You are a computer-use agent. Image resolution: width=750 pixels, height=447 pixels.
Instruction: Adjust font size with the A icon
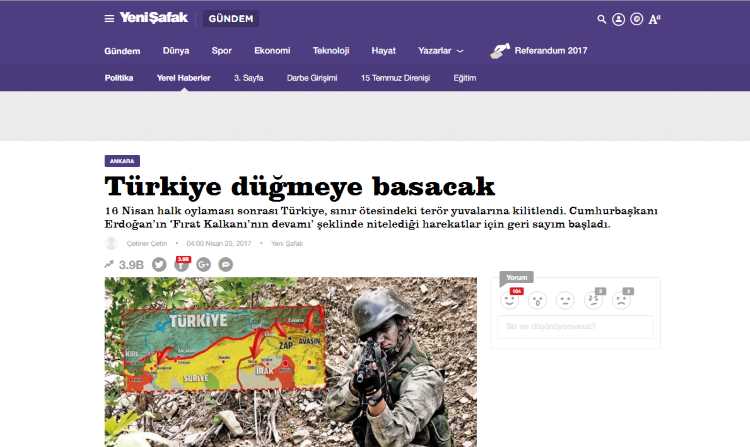[x=653, y=18]
